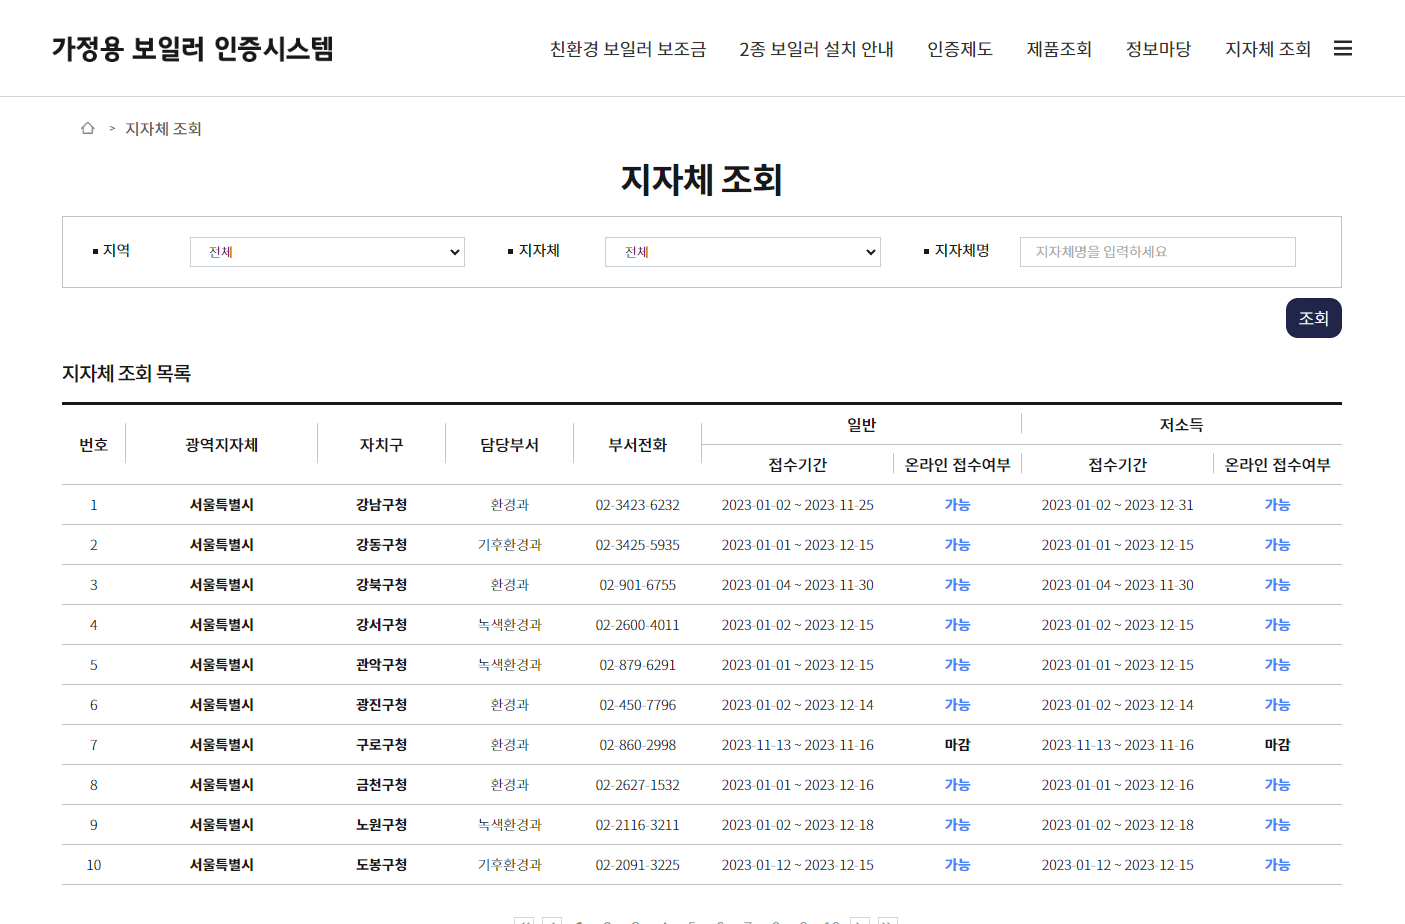Image resolution: width=1405 pixels, height=924 pixels.
Task: Open the hamburger menu at top right
Action: (x=1343, y=47)
